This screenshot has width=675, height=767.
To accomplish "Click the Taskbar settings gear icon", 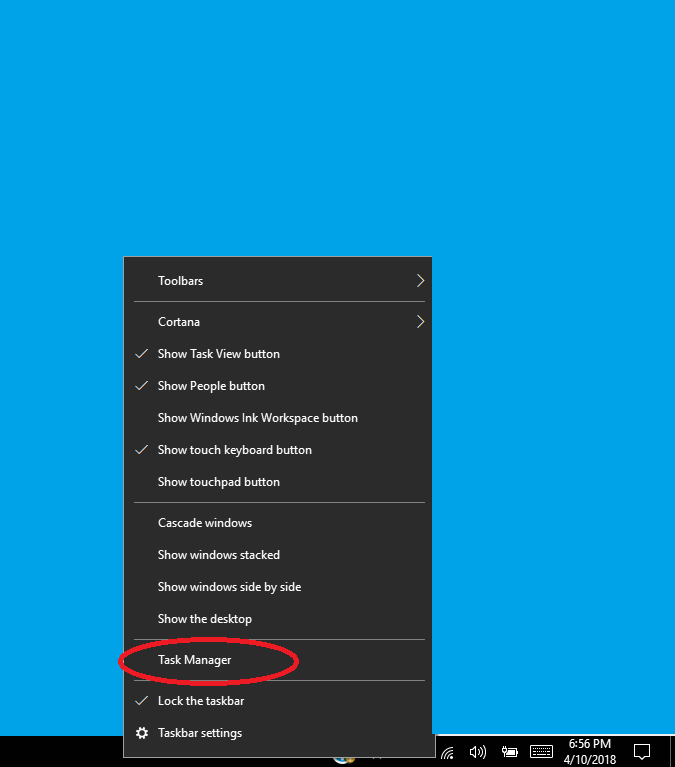I will tap(142, 733).
